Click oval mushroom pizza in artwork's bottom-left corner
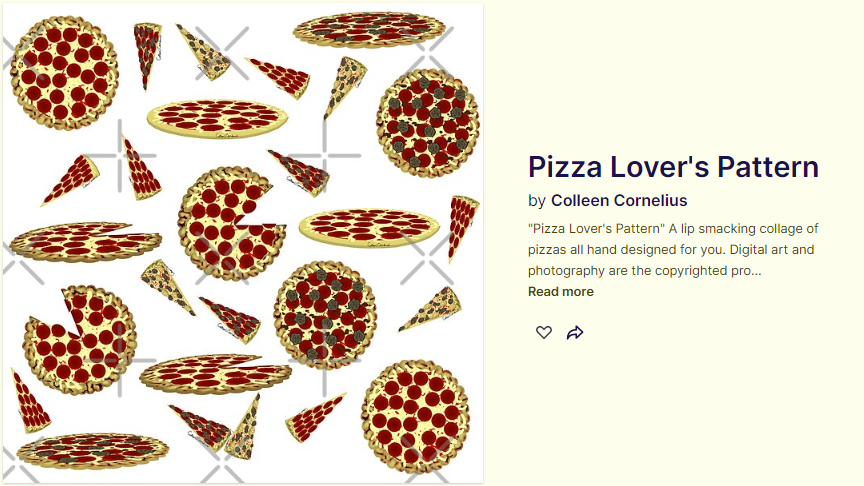 click(93, 450)
